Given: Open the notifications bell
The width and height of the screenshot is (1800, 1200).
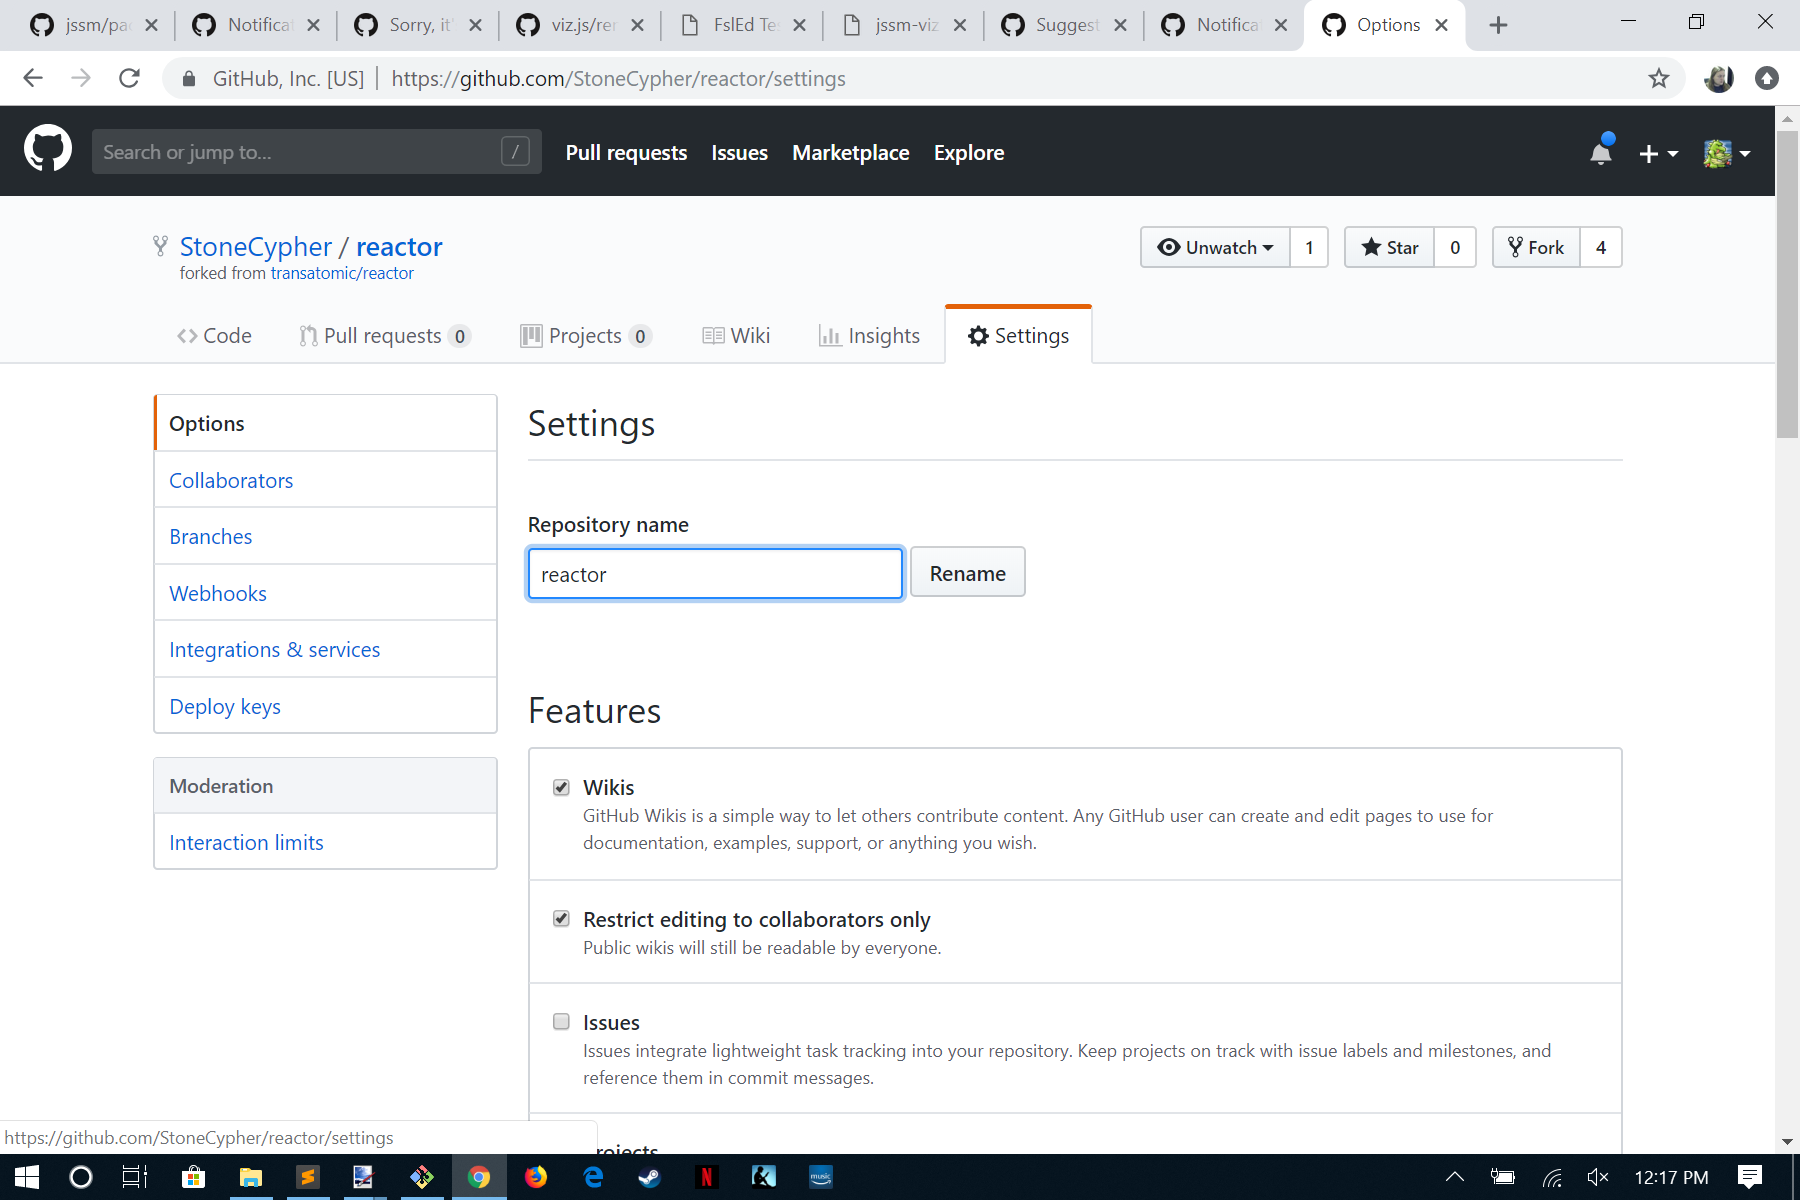Looking at the screenshot, I should click(1601, 151).
